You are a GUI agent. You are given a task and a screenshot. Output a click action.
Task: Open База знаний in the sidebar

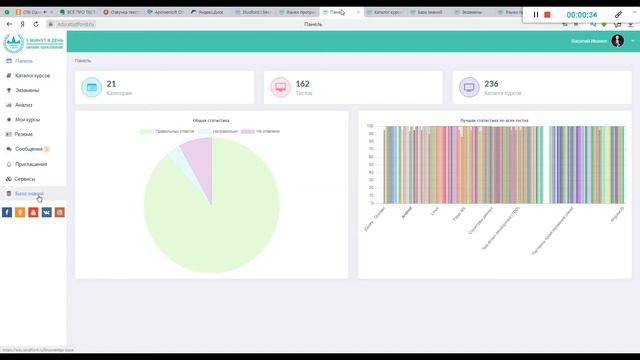click(x=29, y=193)
